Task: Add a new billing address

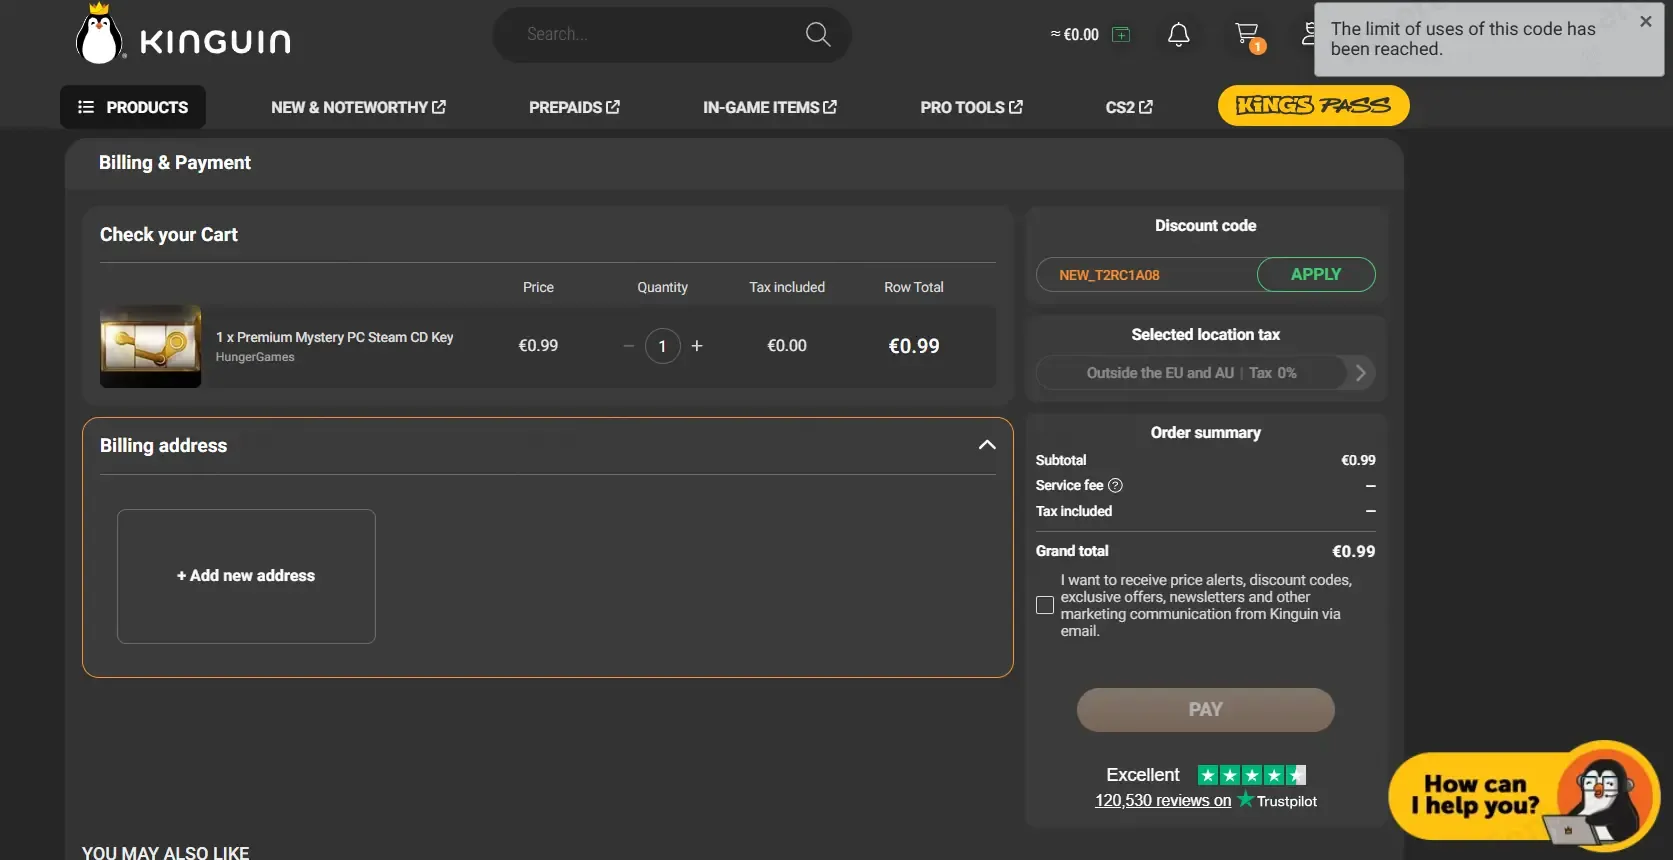Action: click(x=246, y=576)
